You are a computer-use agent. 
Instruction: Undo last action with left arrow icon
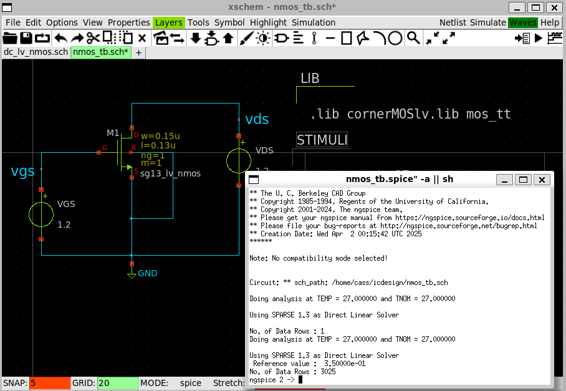click(x=61, y=38)
